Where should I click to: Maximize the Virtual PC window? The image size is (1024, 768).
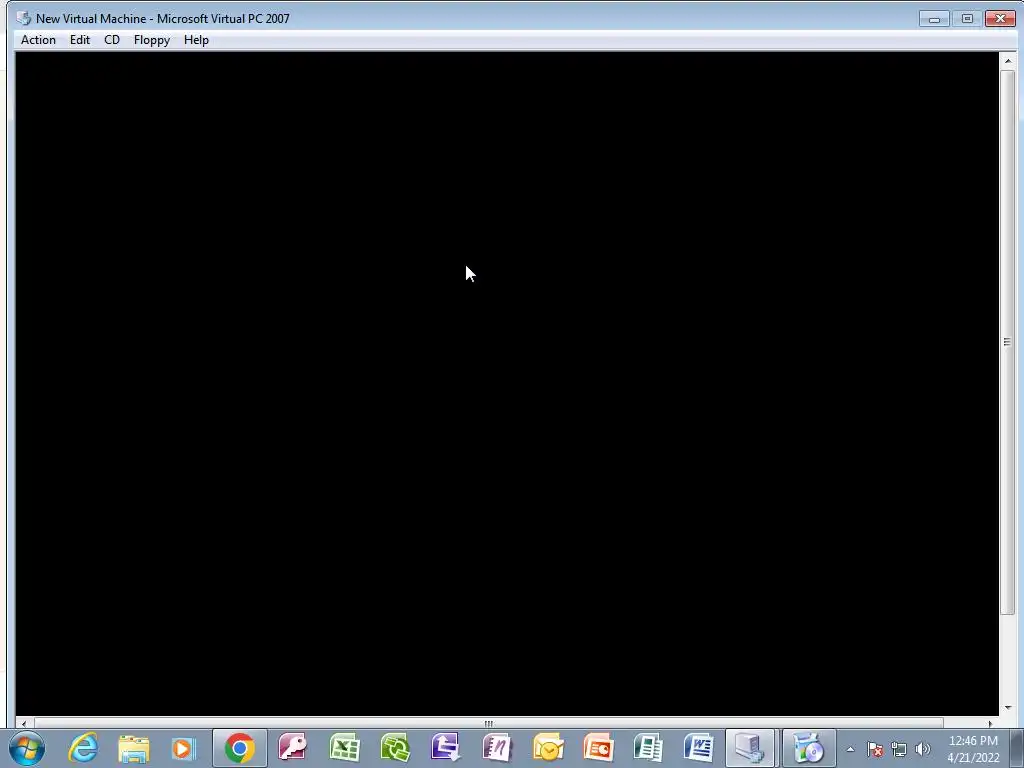tap(967, 19)
